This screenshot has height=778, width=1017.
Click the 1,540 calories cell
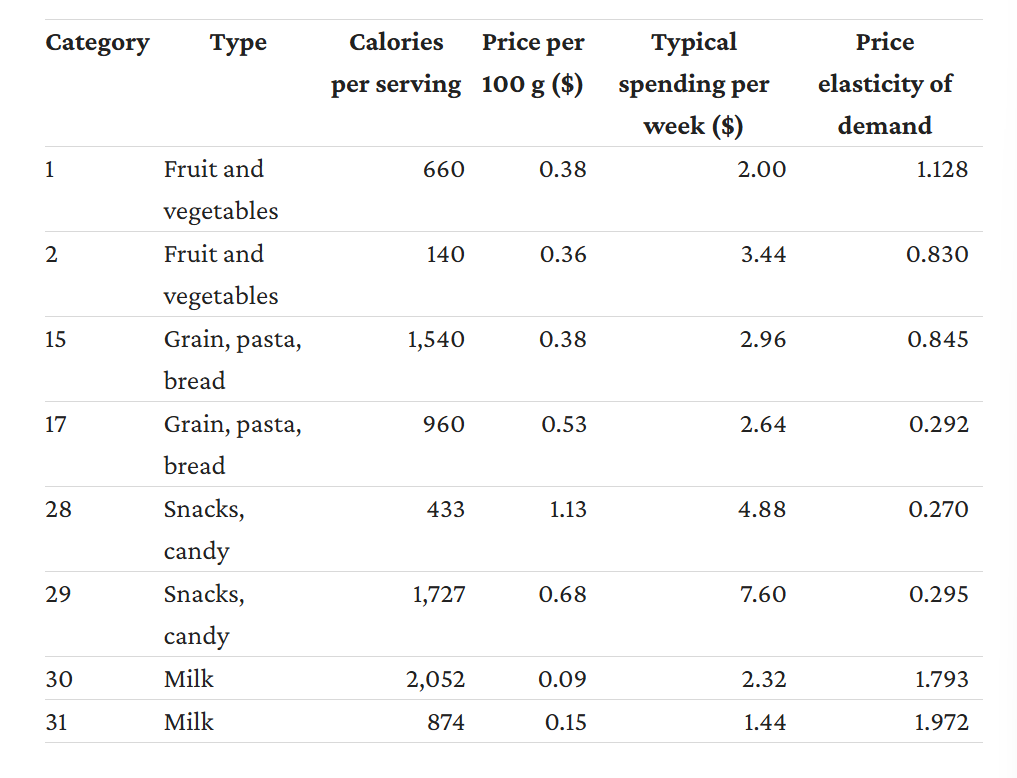(436, 340)
